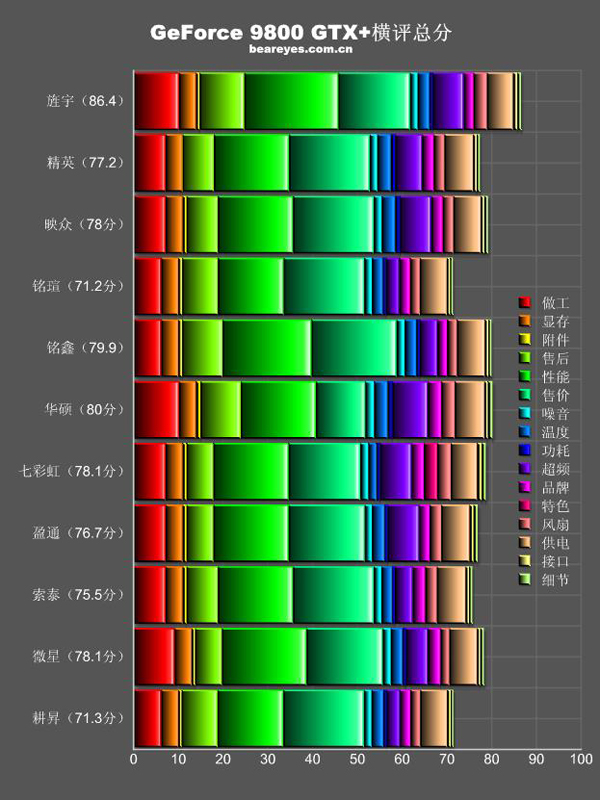
Task: Click the 功耗 legend label
Action: click(555, 450)
